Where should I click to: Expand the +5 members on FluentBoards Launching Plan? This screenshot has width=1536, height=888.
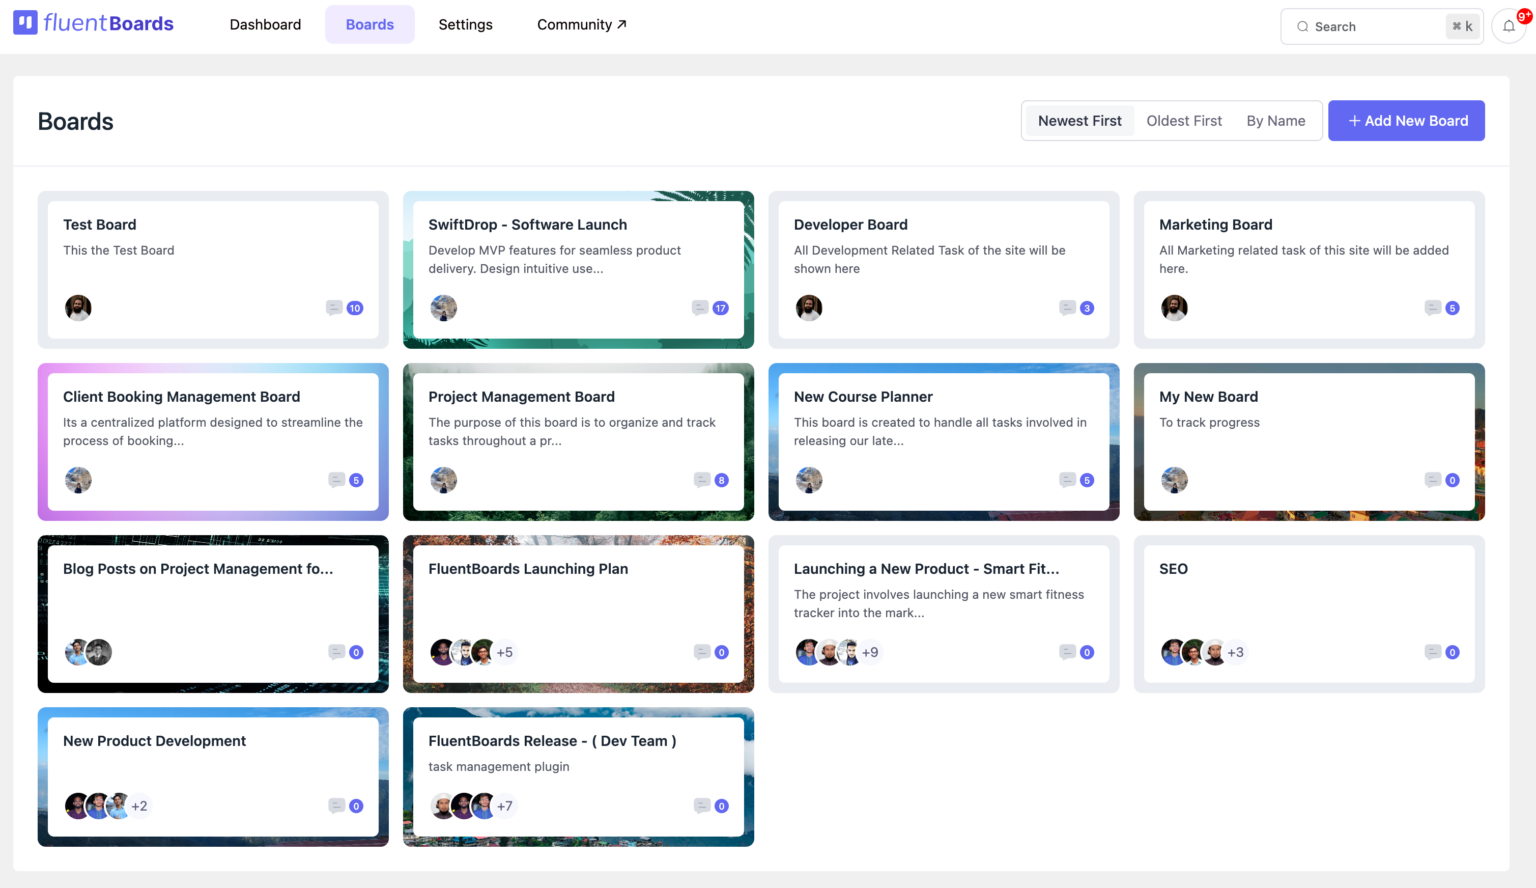(x=505, y=652)
